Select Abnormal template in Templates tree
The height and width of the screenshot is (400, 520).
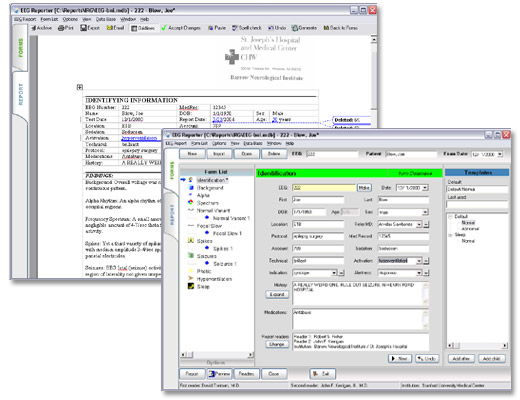tap(470, 229)
